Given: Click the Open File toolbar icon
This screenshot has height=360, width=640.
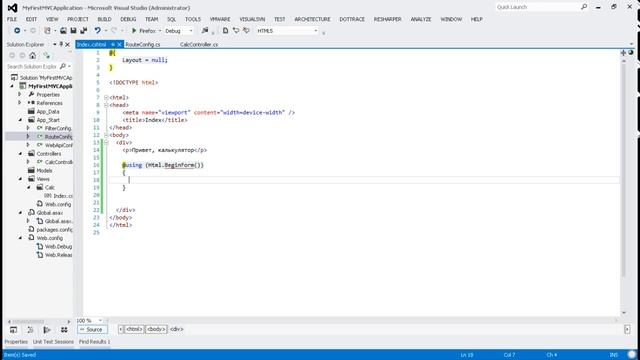Looking at the screenshot, I should [63, 31].
